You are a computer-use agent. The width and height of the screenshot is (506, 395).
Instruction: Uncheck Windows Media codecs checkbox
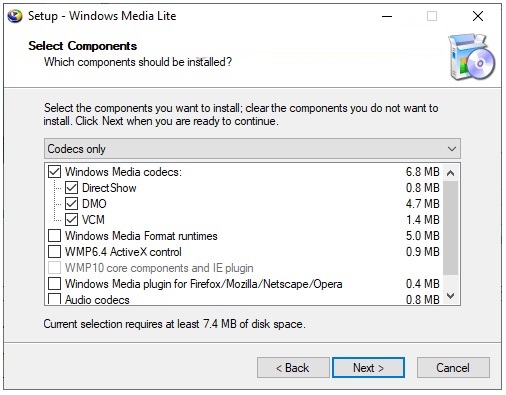(x=54, y=172)
